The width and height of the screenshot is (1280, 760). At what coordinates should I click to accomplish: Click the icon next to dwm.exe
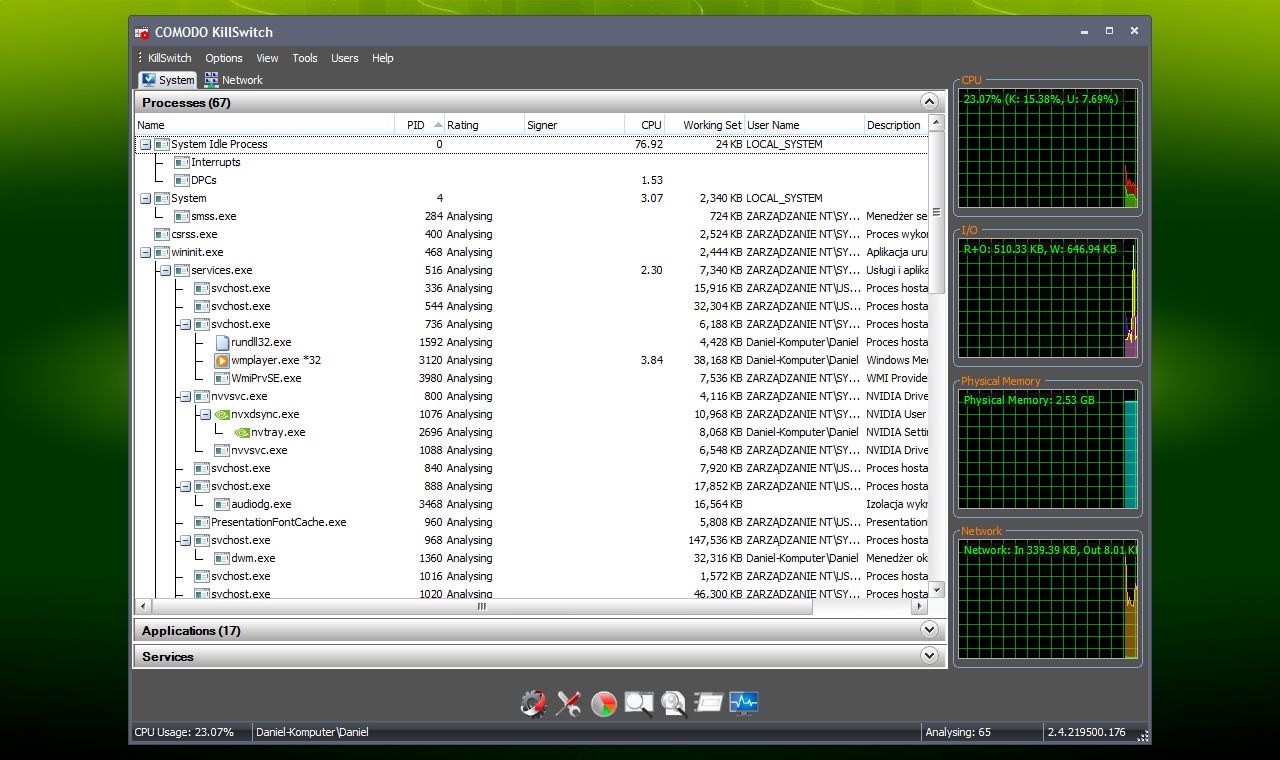pos(222,558)
